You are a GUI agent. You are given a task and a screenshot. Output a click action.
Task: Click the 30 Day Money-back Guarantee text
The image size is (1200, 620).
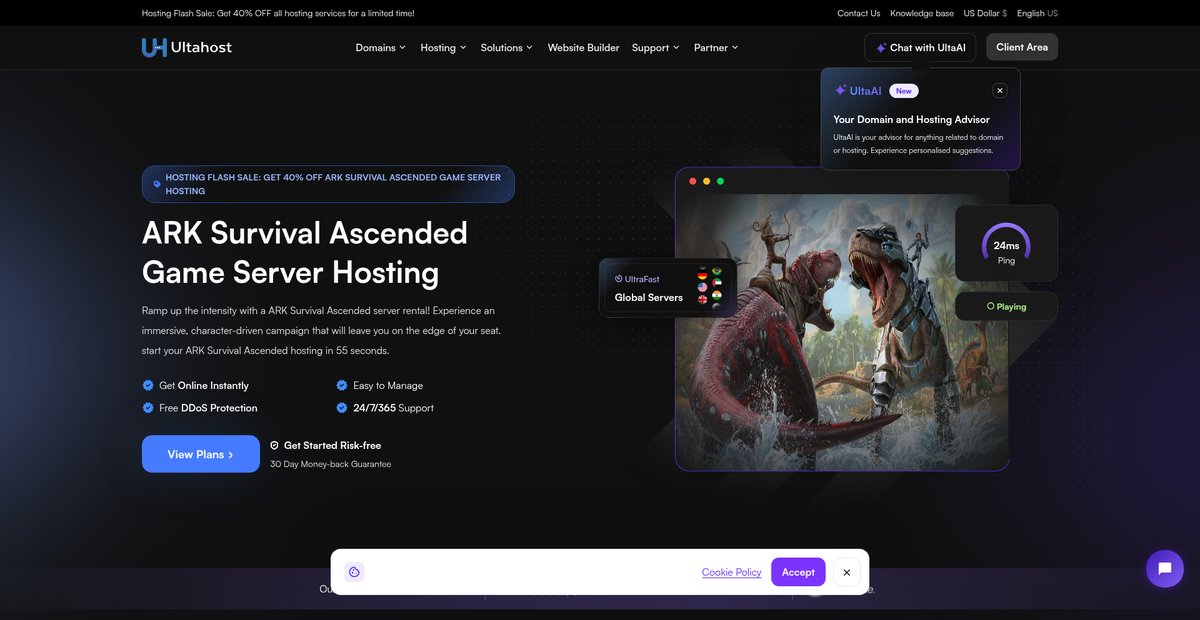(x=331, y=464)
